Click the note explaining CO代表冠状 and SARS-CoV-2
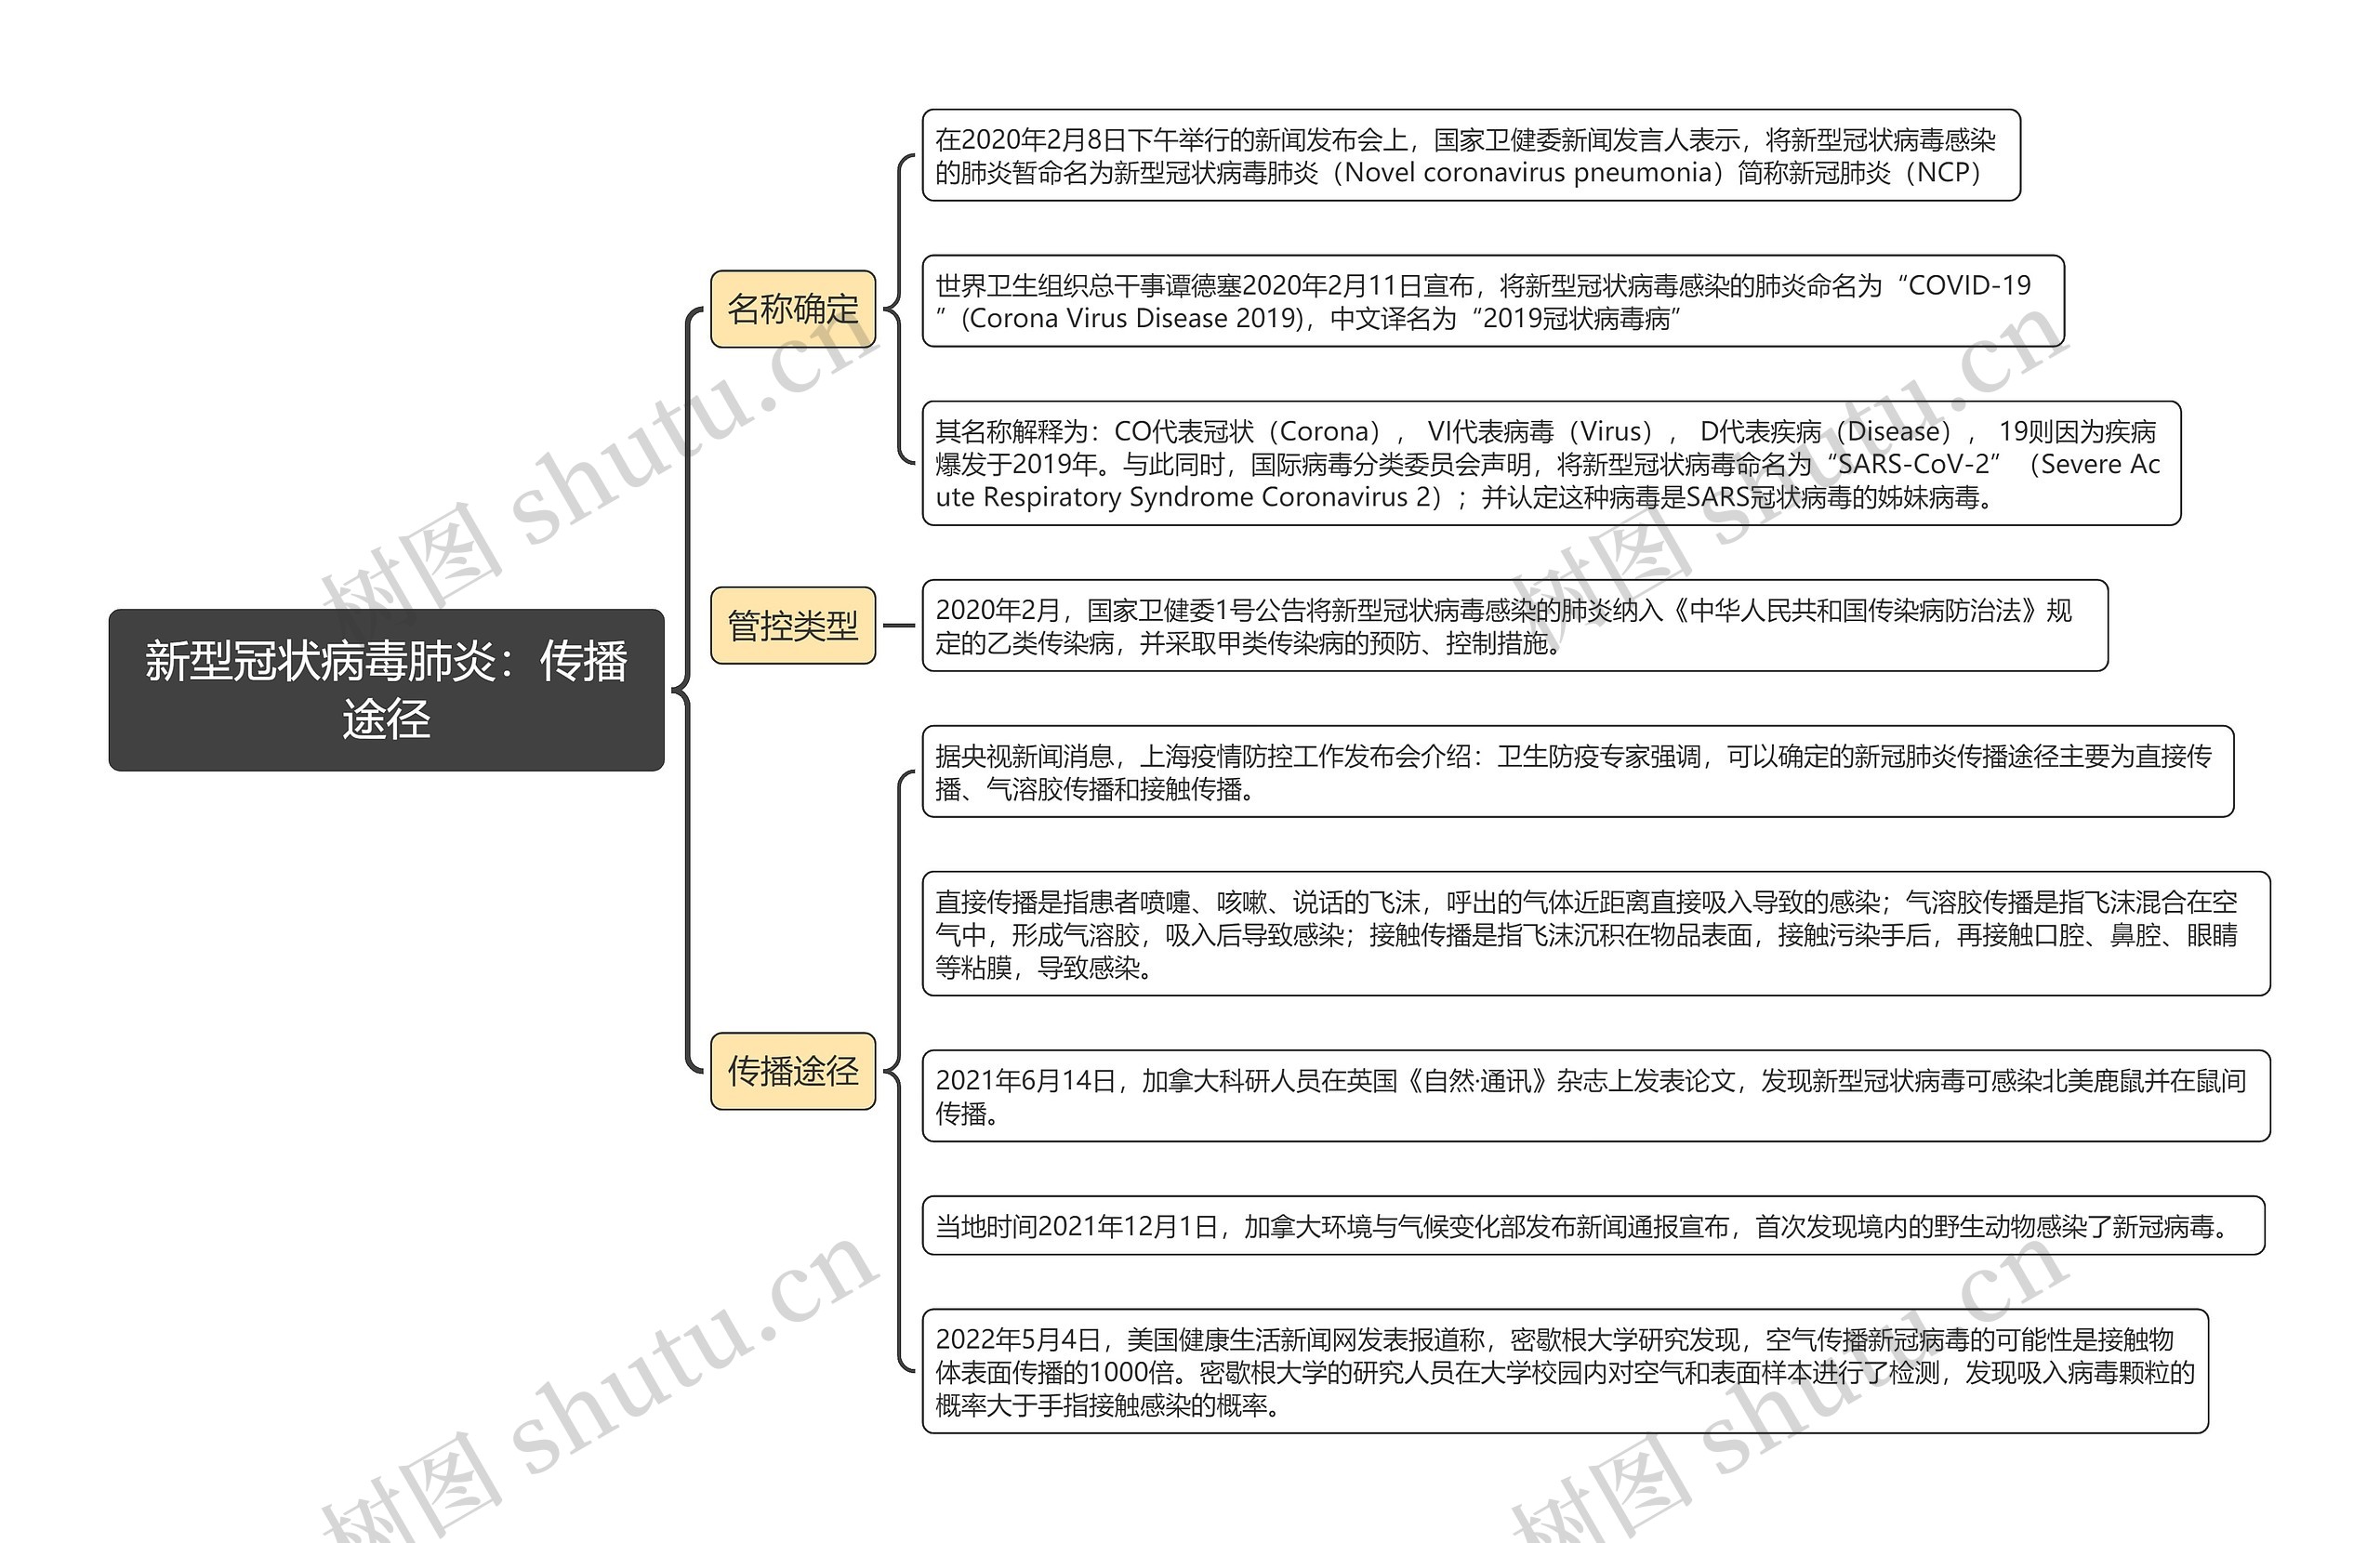This screenshot has width=2380, height=1543. [x=1551, y=464]
